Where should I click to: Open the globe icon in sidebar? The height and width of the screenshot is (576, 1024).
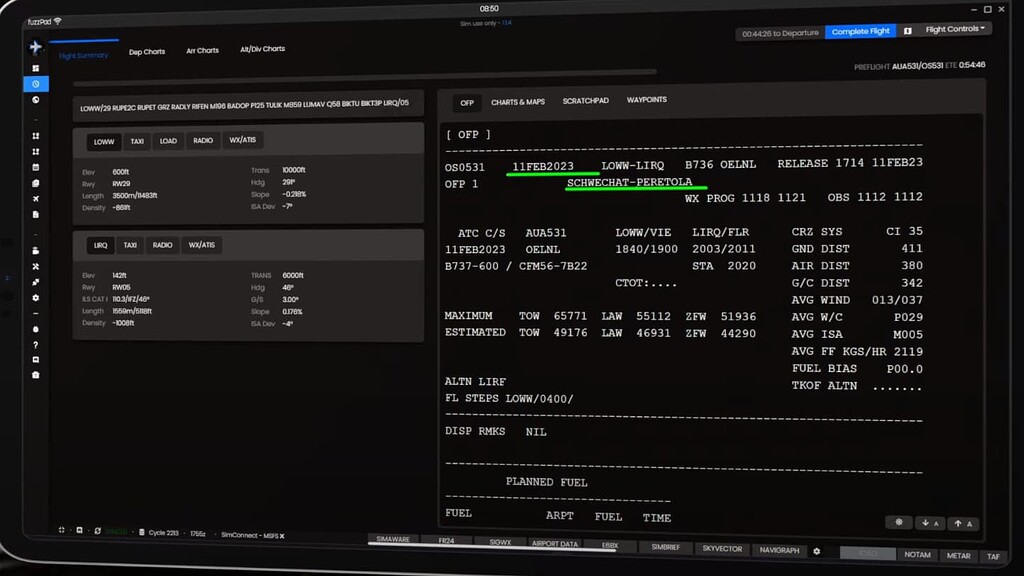(36, 100)
